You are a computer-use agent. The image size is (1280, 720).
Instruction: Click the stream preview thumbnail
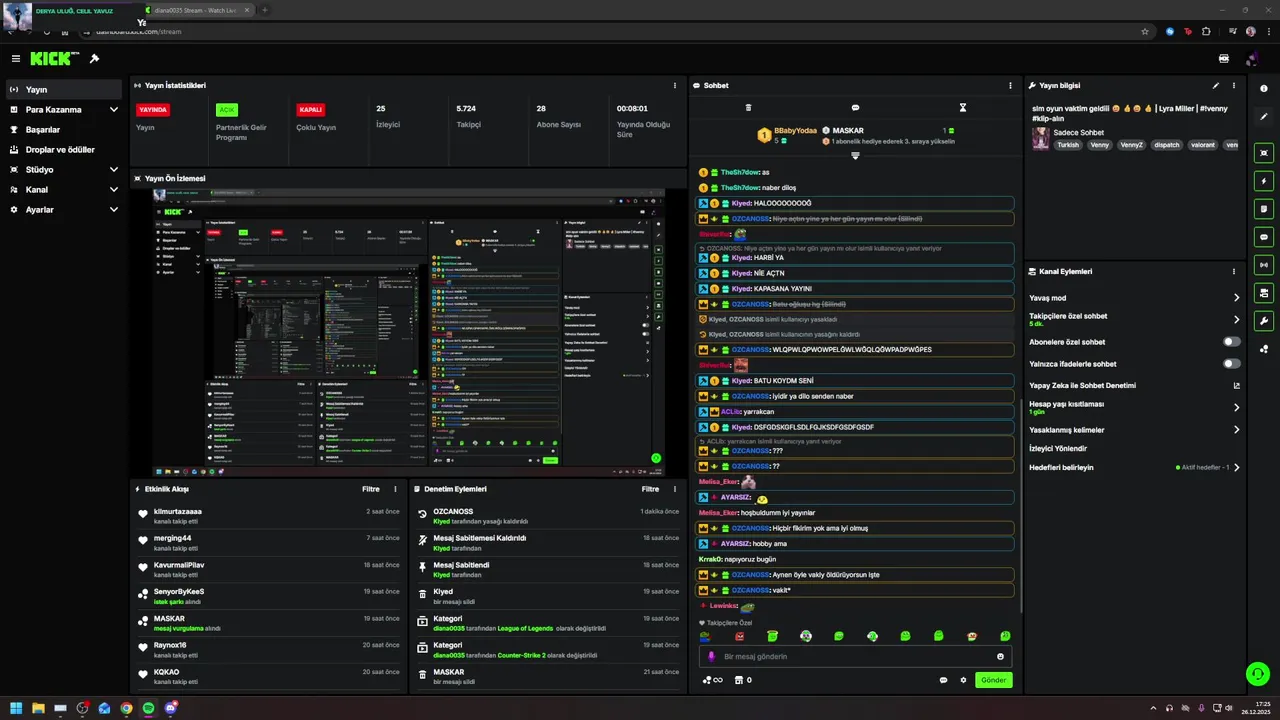(x=408, y=333)
